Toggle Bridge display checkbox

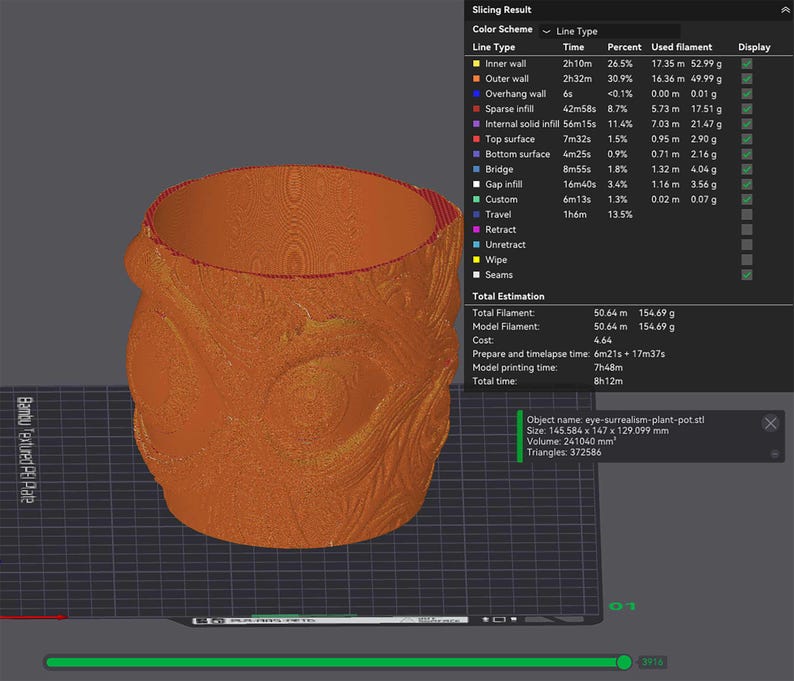(746, 169)
